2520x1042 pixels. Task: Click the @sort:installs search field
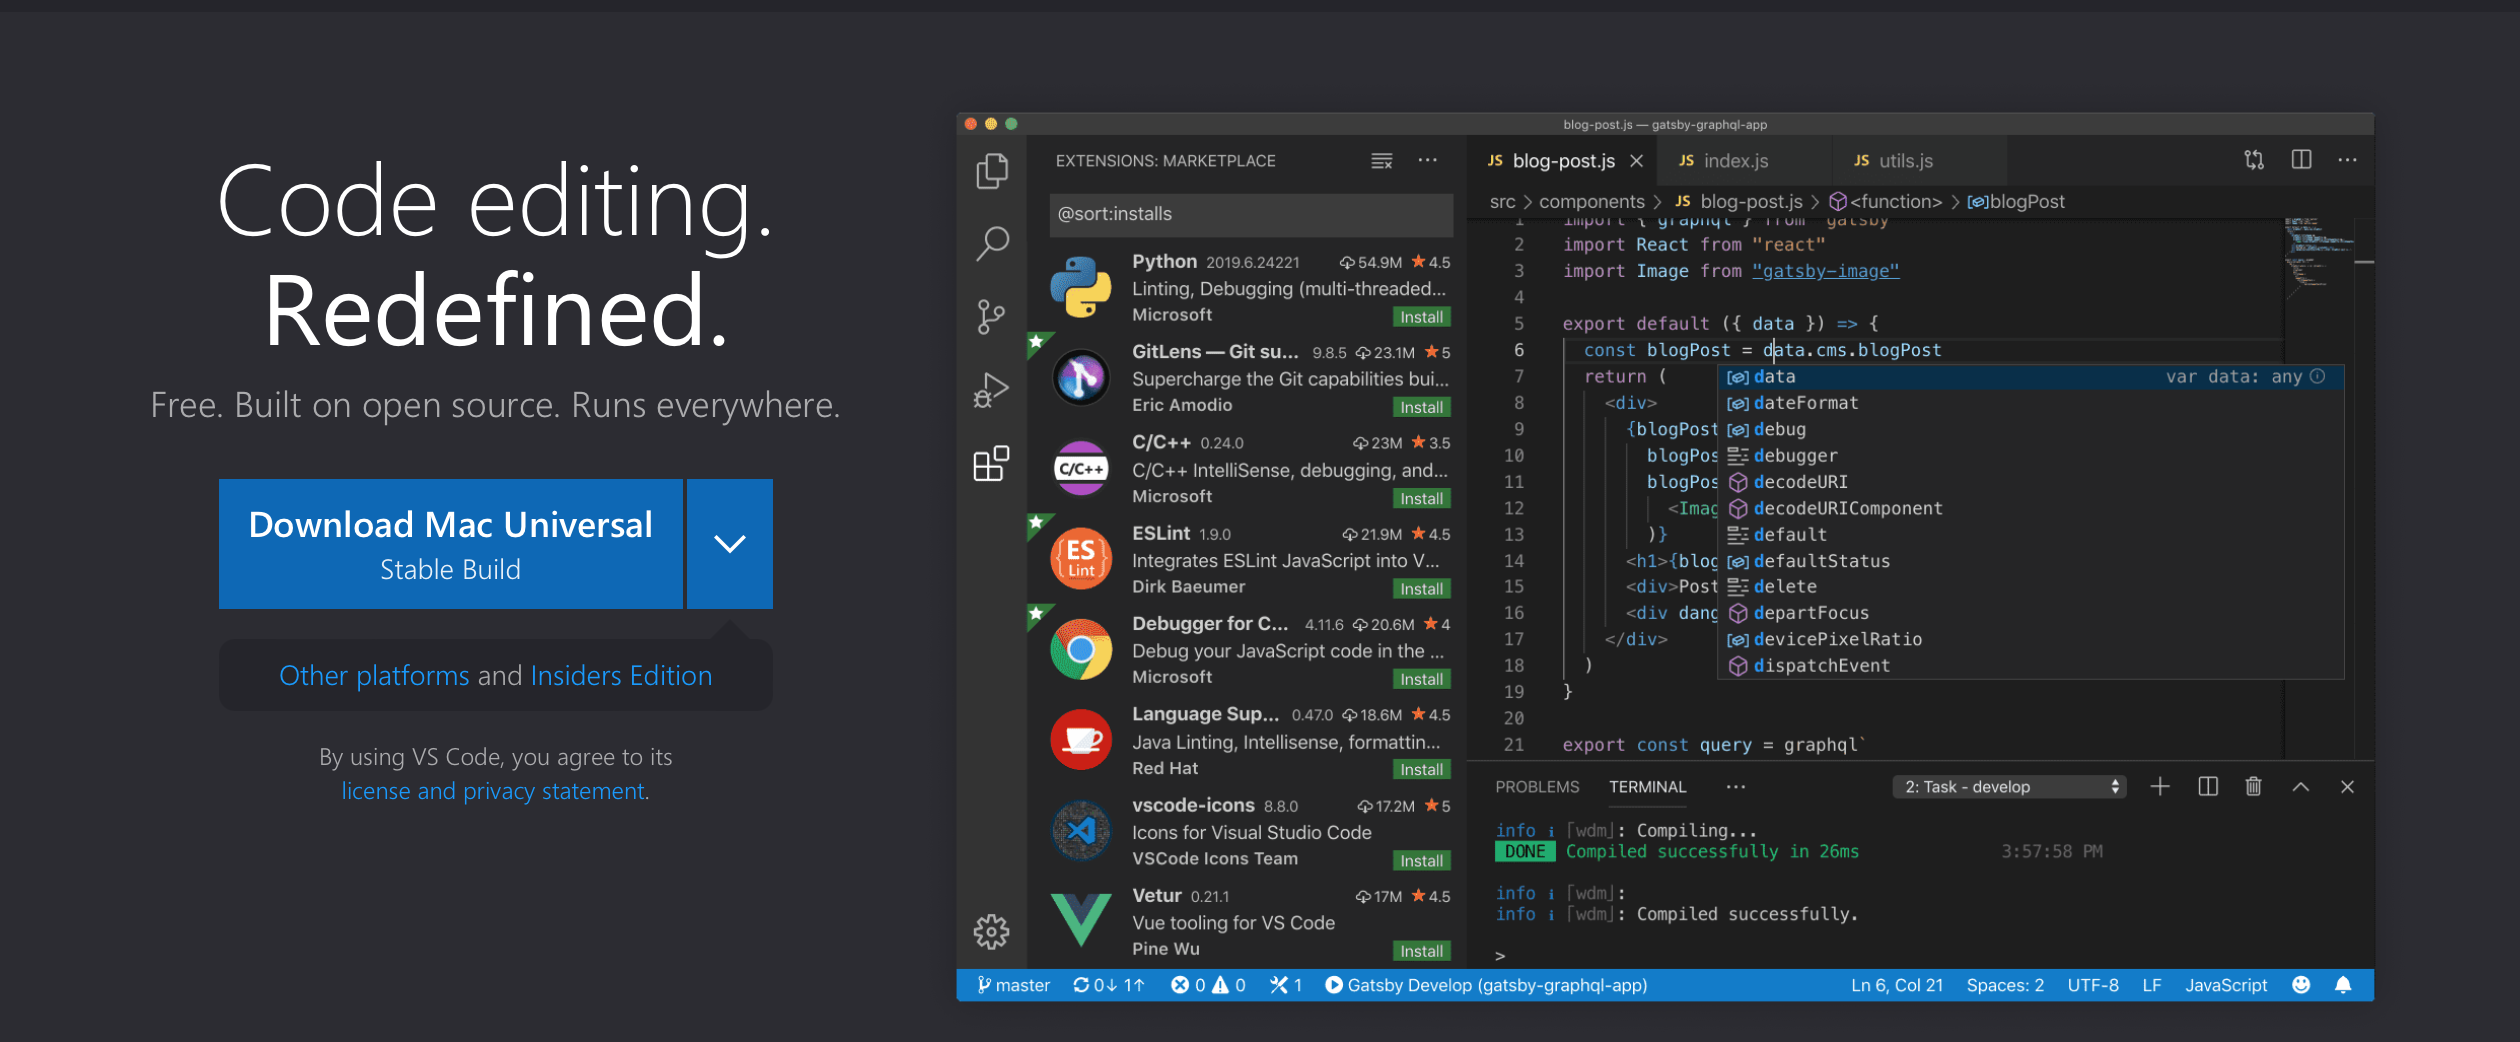point(1251,214)
